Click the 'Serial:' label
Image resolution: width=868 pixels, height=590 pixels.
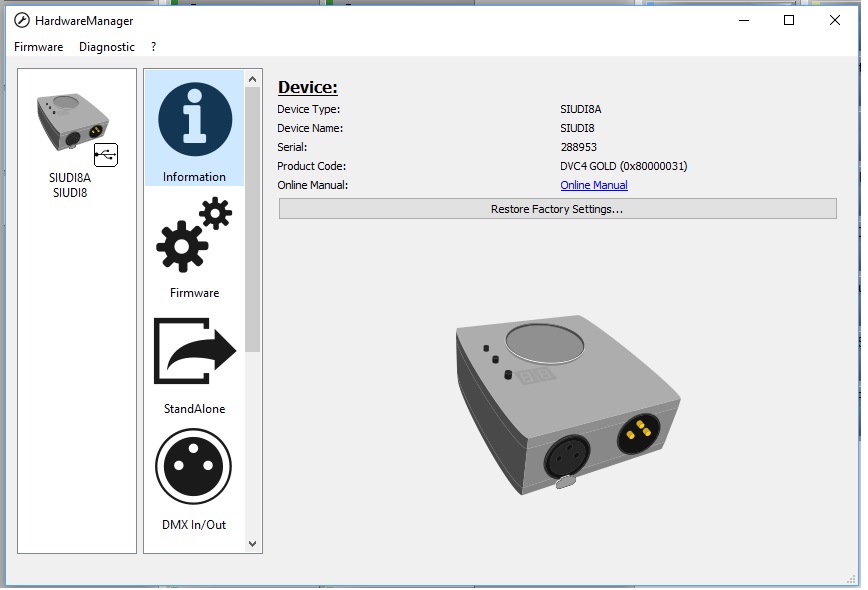292,147
